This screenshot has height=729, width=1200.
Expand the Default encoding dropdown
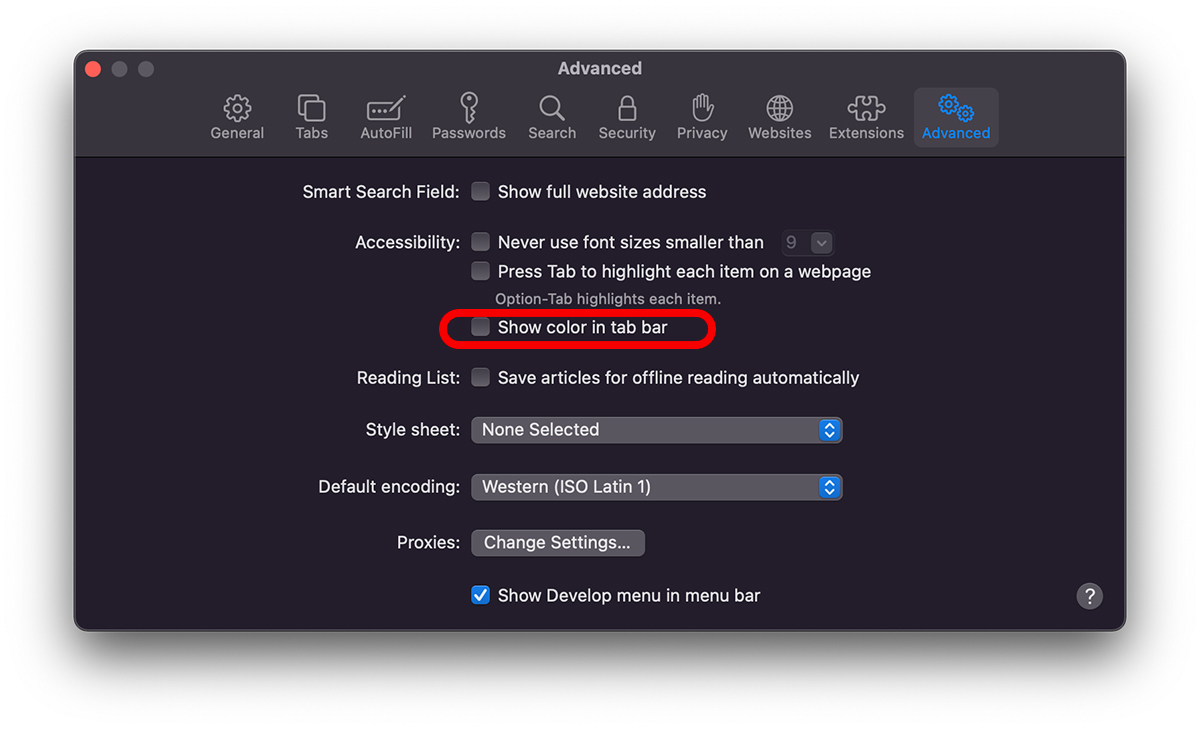pos(656,487)
